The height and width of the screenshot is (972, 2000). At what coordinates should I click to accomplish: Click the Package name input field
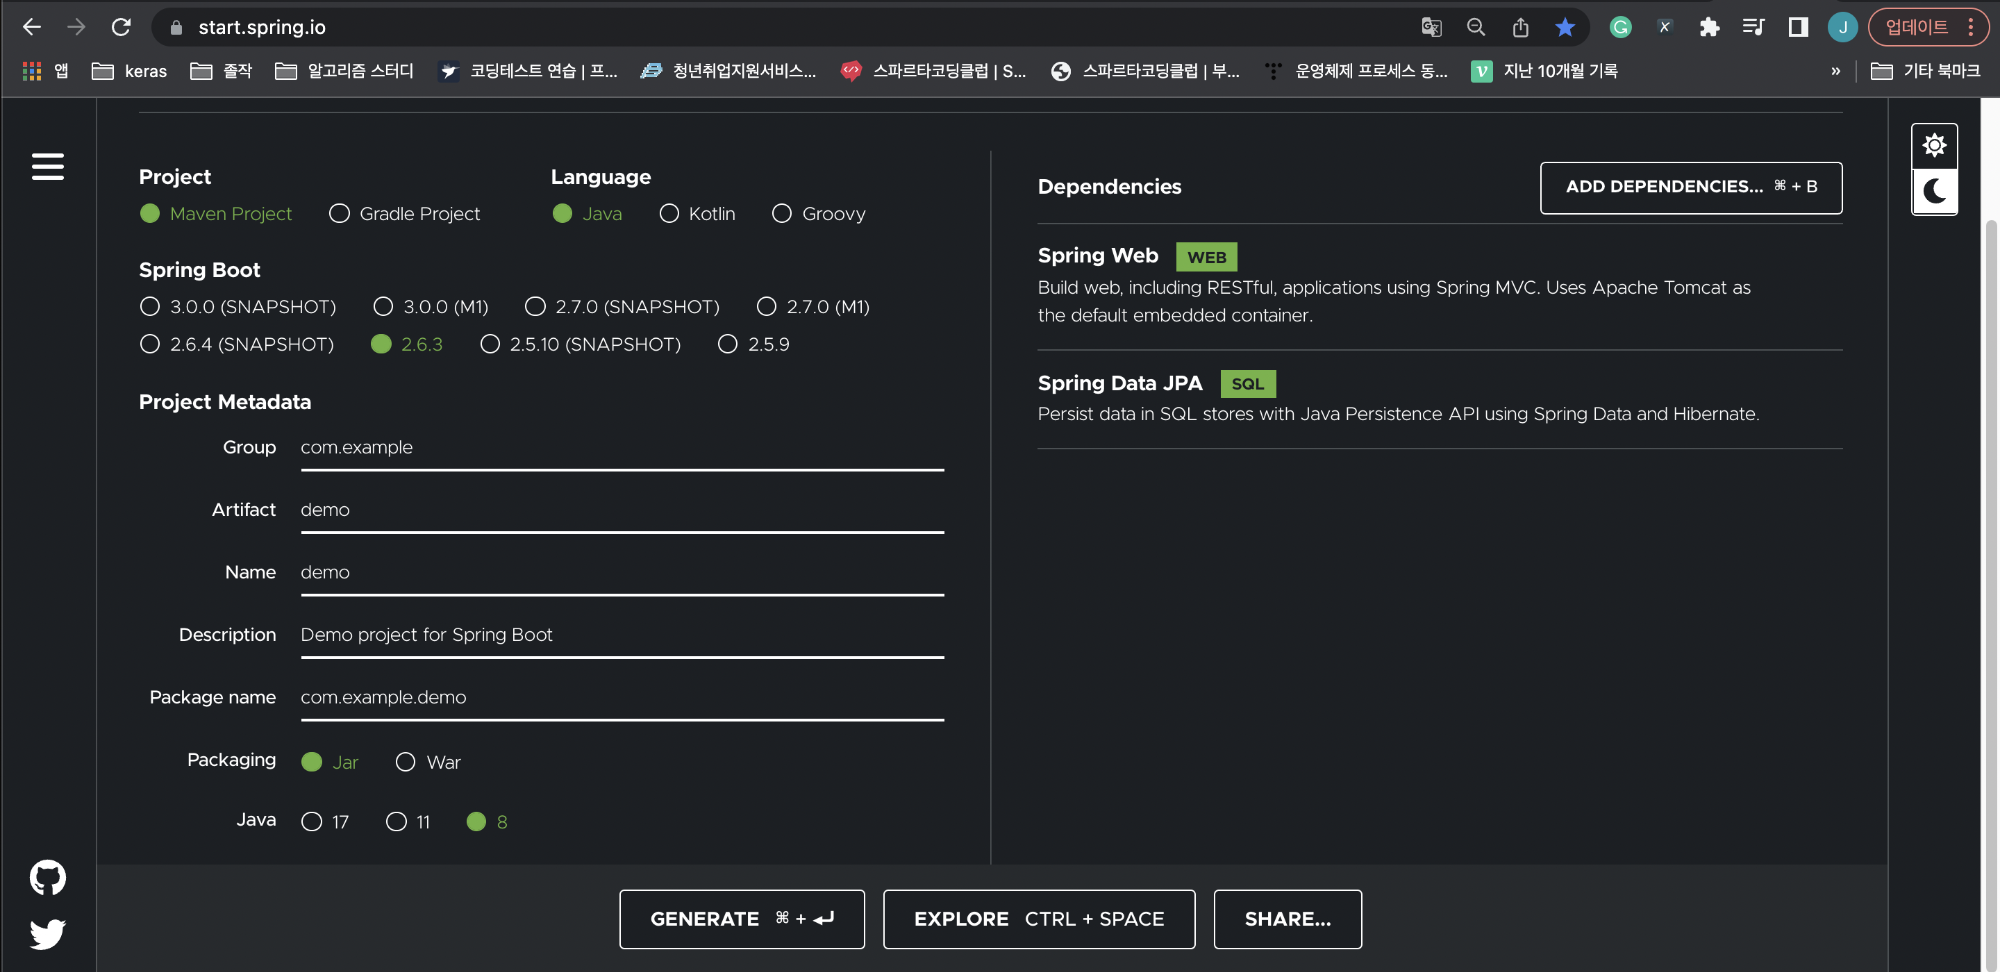point(622,698)
